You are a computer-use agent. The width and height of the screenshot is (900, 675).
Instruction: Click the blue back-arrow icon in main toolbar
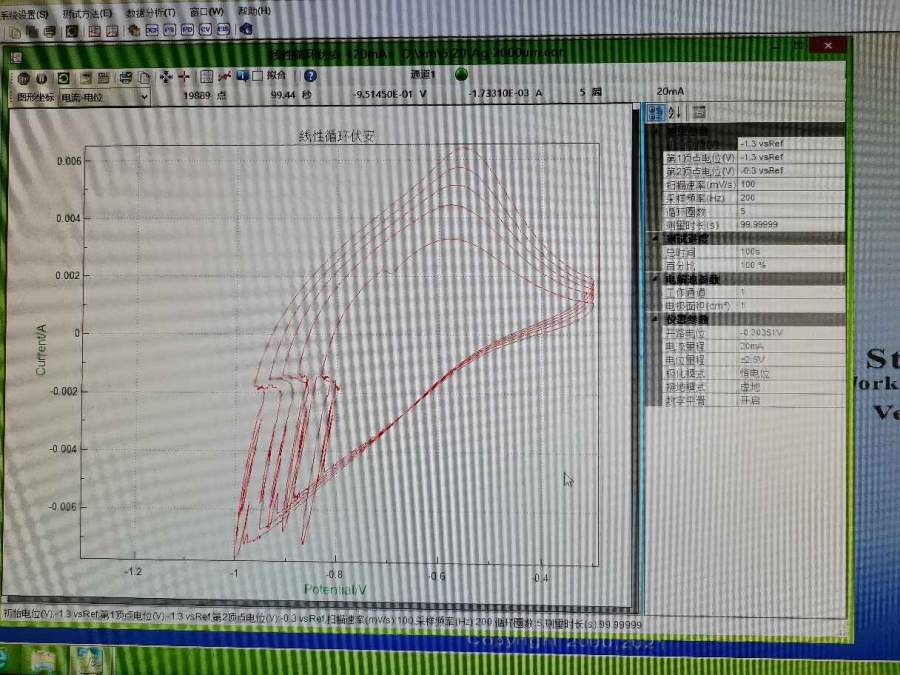point(247,28)
